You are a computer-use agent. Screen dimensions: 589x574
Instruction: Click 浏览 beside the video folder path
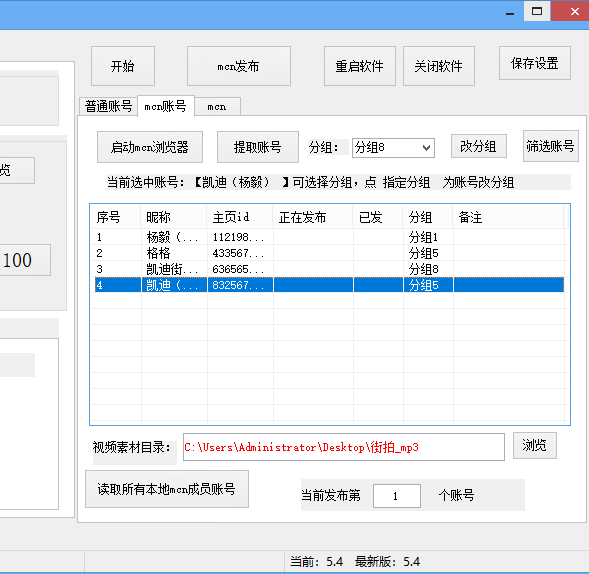point(535,446)
